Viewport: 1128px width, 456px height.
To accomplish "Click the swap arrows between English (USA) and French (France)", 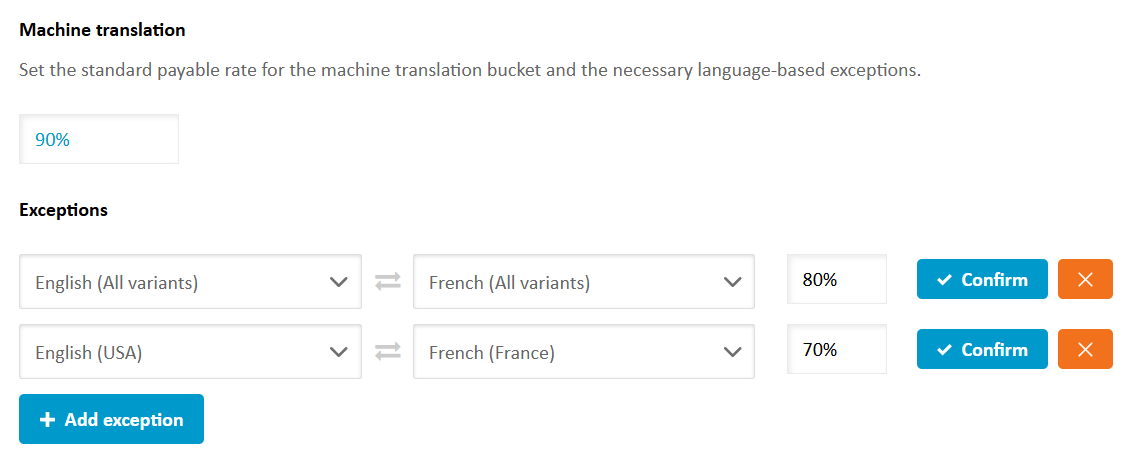I will click(x=388, y=351).
